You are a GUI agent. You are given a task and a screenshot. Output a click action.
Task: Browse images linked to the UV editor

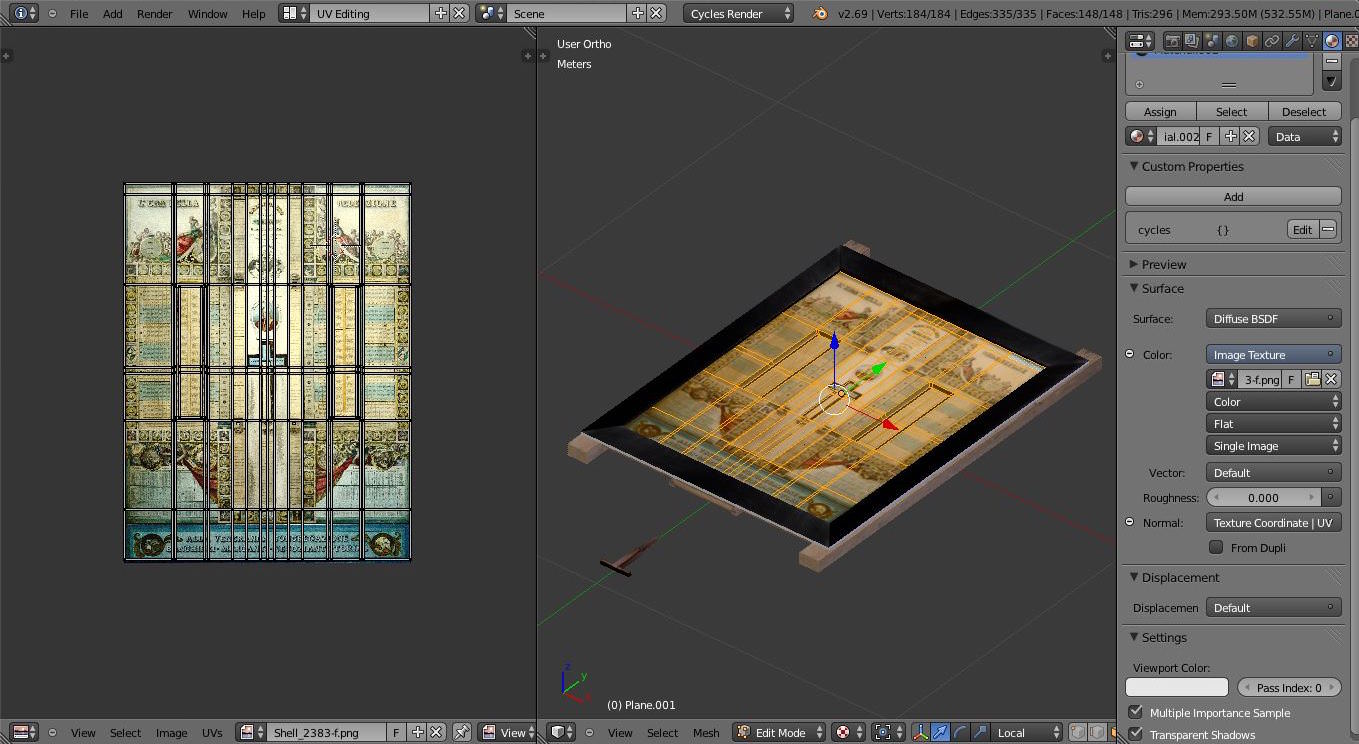coord(252,732)
